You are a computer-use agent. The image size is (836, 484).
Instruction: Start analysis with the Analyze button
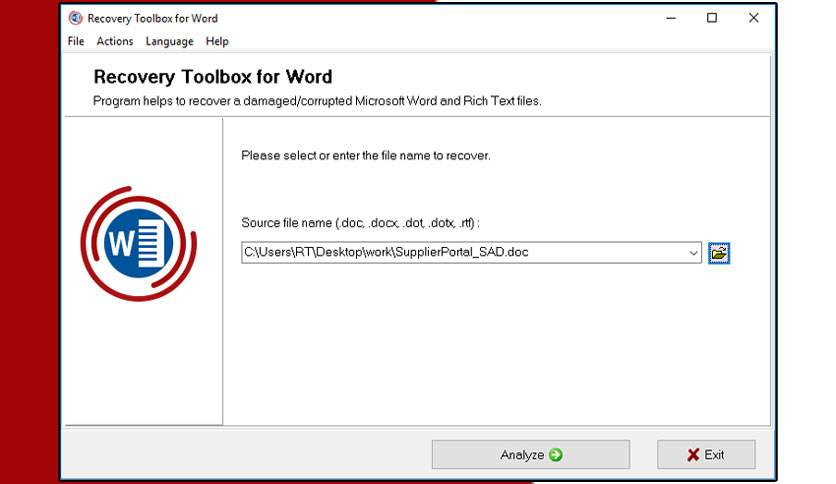530,455
